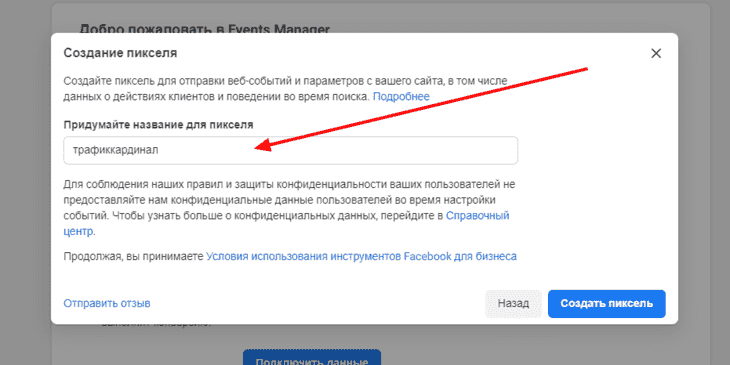Viewport: 730px width, 365px height.
Task: Click the Создать пиксель button
Action: tap(607, 304)
